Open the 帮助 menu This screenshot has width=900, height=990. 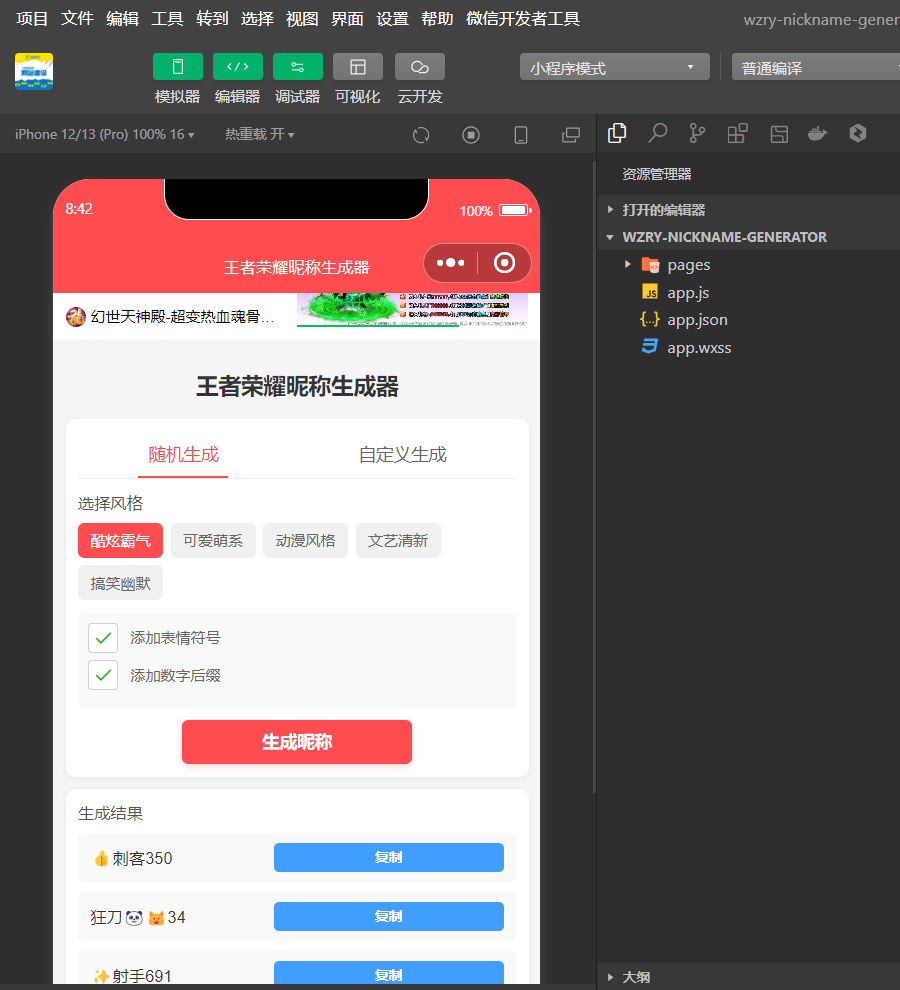click(x=437, y=19)
